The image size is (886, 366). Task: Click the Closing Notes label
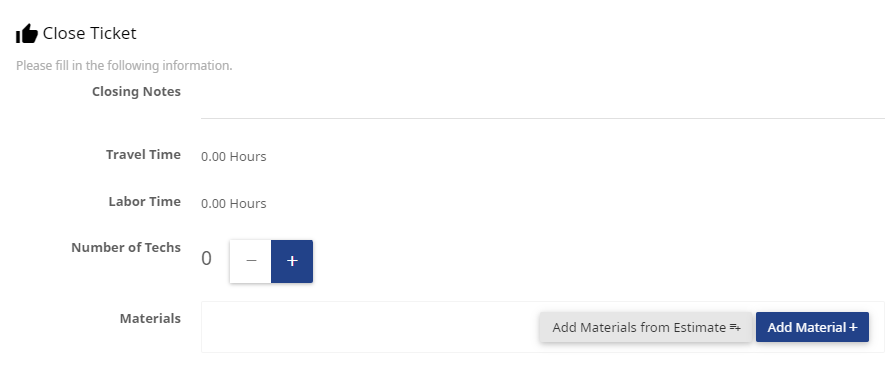tap(136, 92)
